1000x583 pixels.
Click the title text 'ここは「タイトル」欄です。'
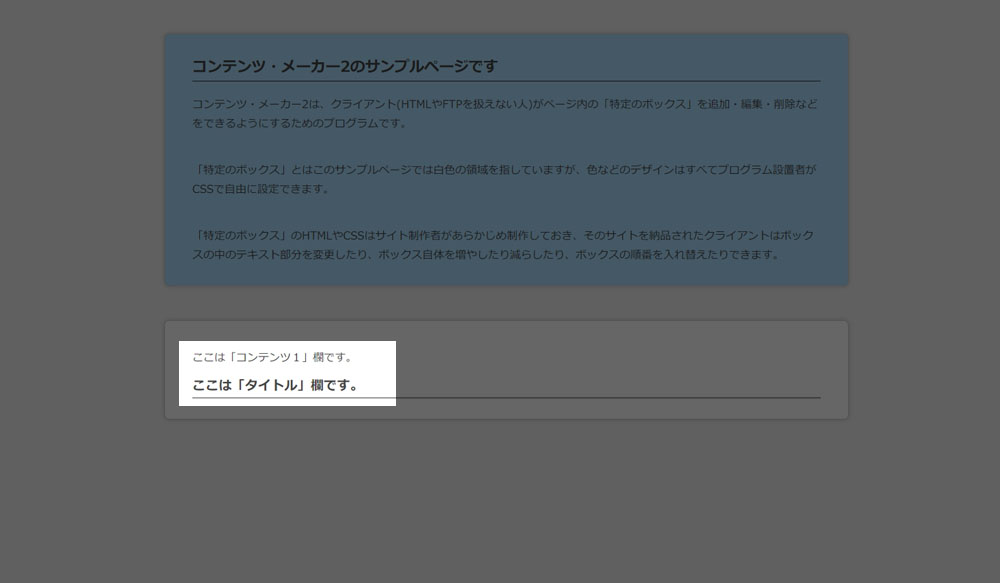276,385
